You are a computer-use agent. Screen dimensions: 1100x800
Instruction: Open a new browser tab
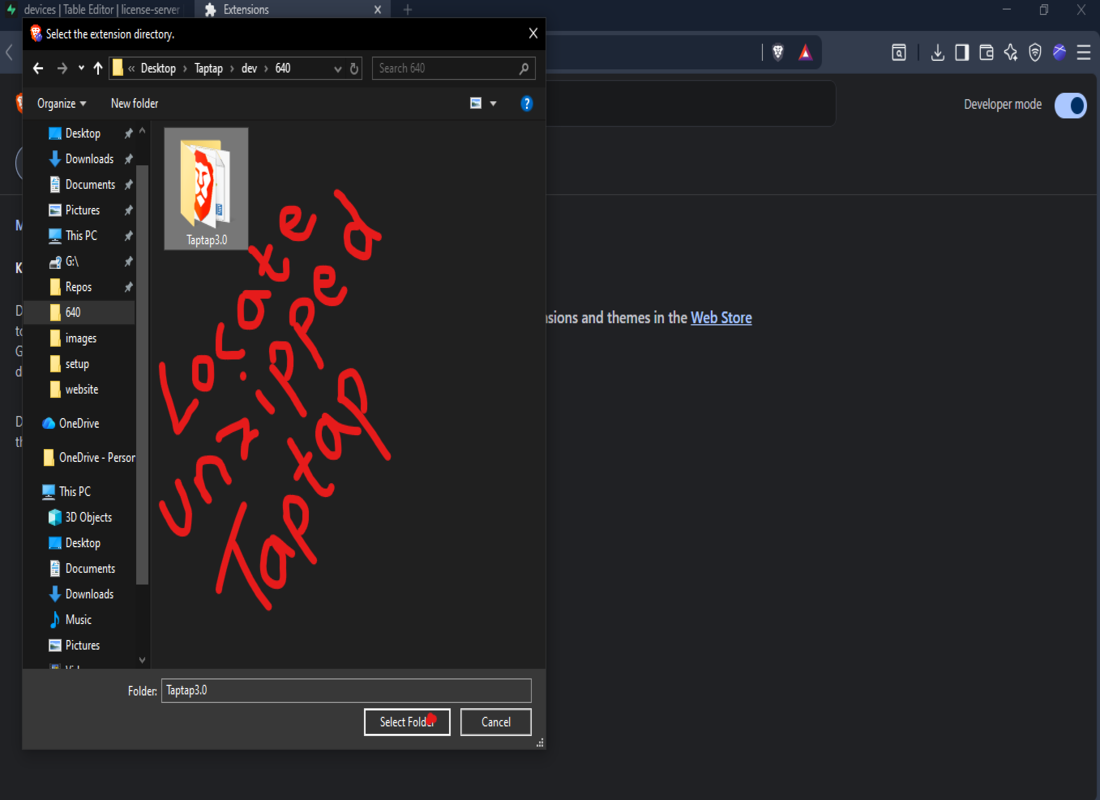[x=408, y=10]
